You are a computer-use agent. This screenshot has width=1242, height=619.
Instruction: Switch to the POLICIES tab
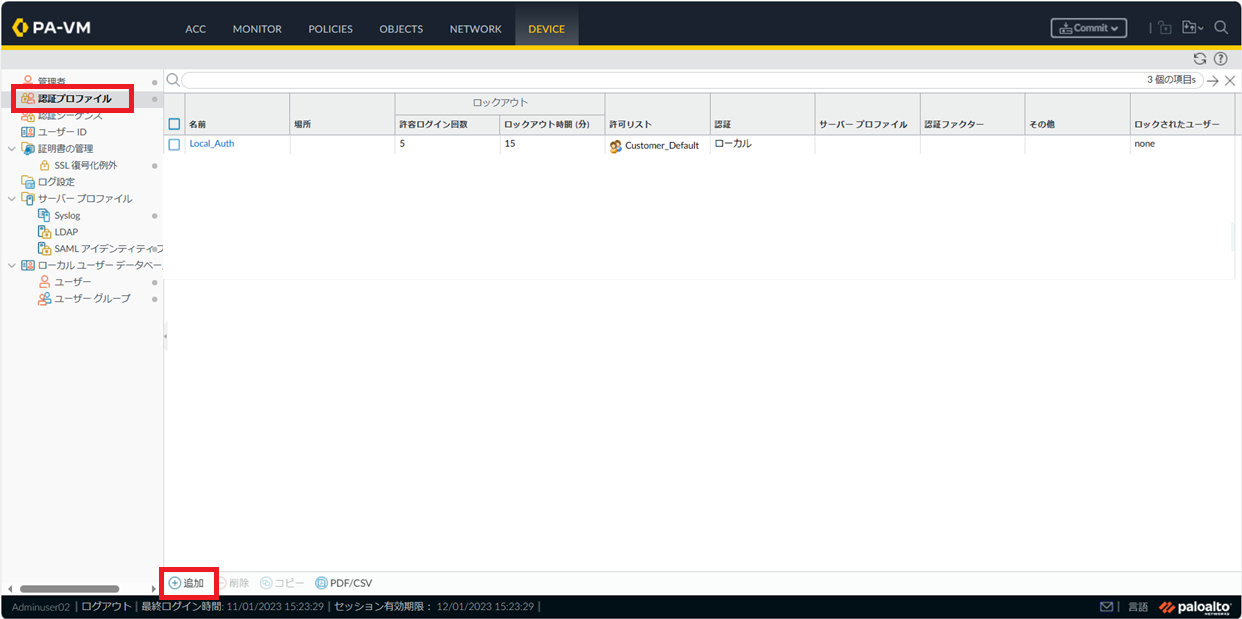pyautogui.click(x=330, y=29)
